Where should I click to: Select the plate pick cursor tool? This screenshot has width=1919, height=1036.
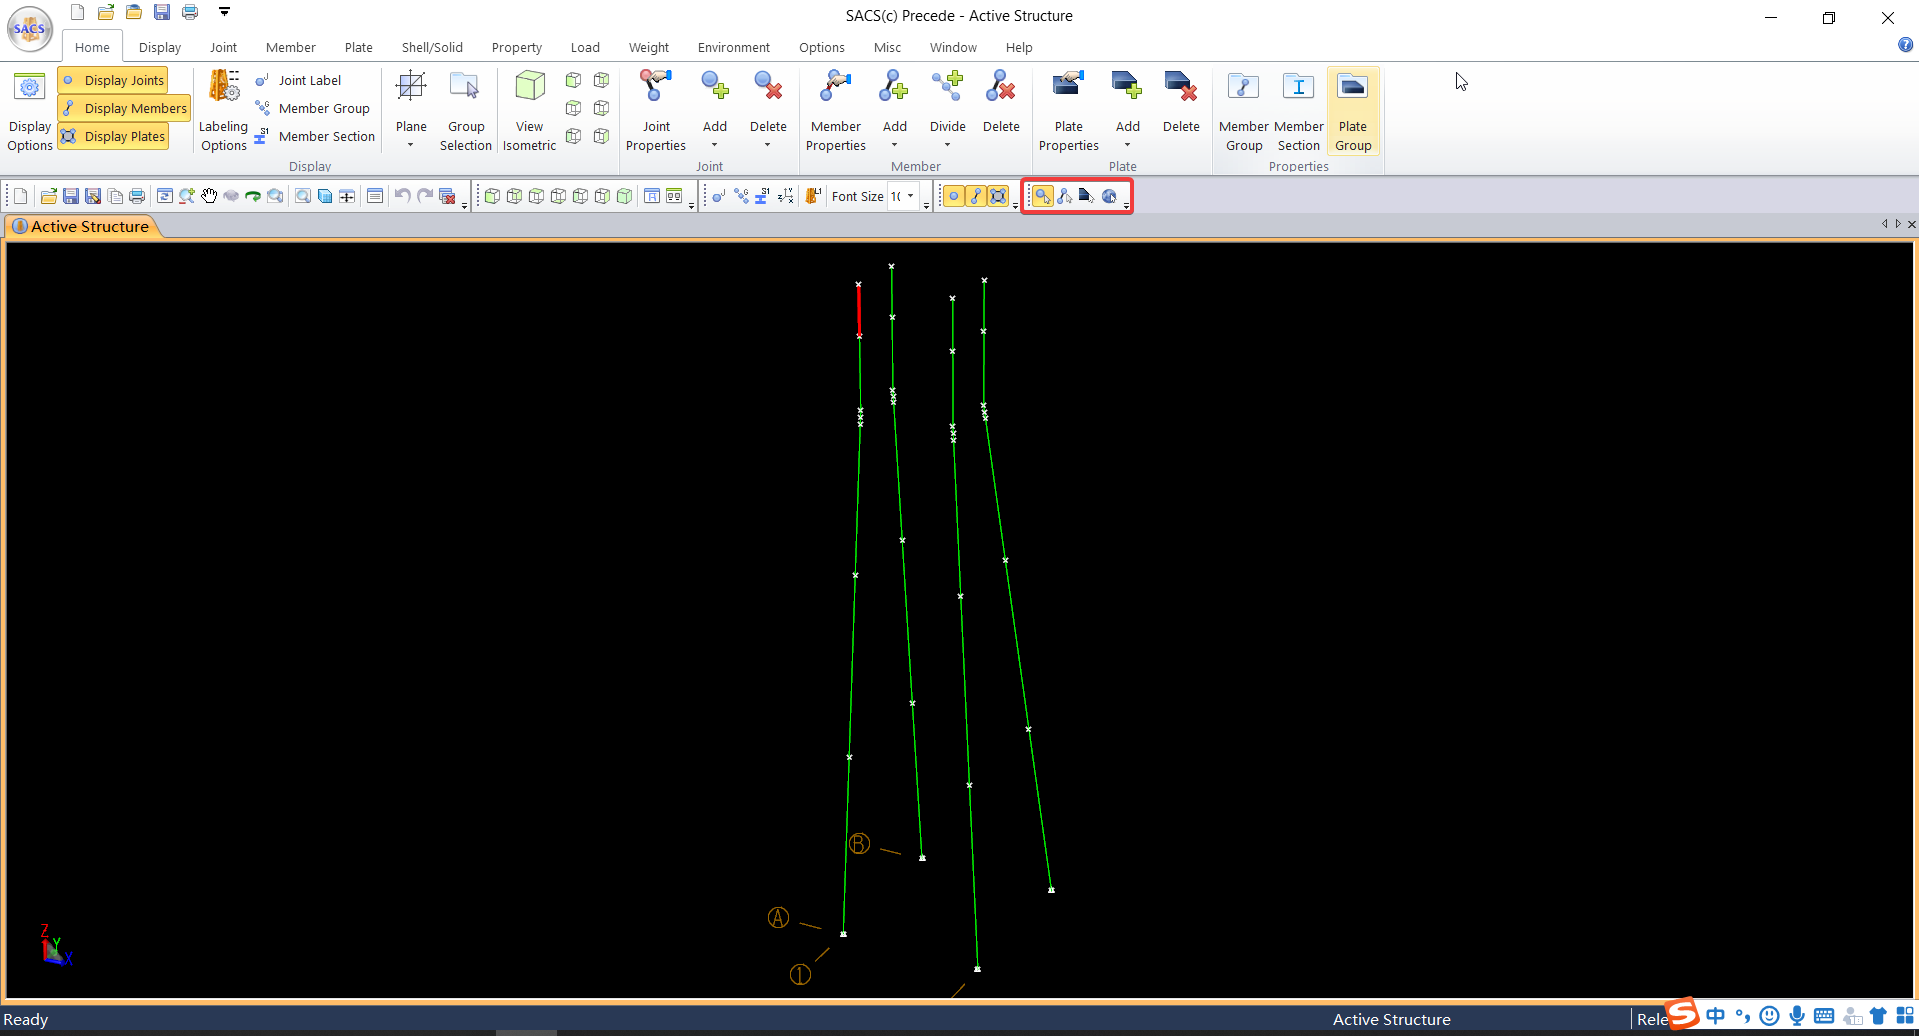coord(1087,196)
